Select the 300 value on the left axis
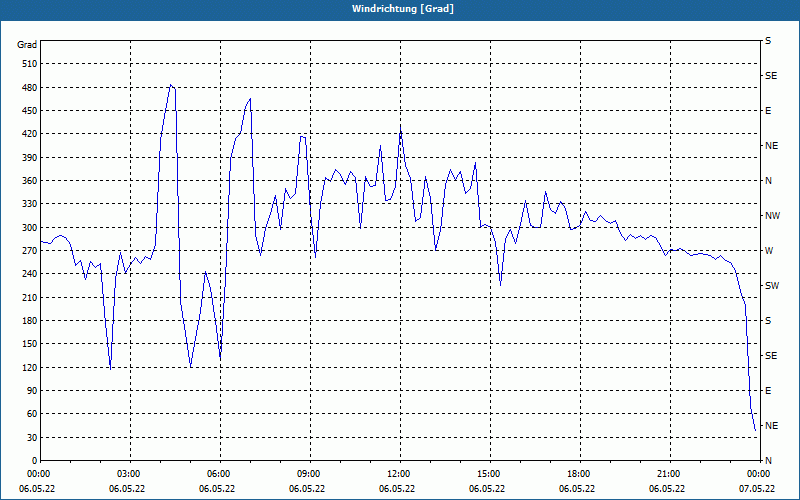The height and width of the screenshot is (500, 800). coord(30,227)
